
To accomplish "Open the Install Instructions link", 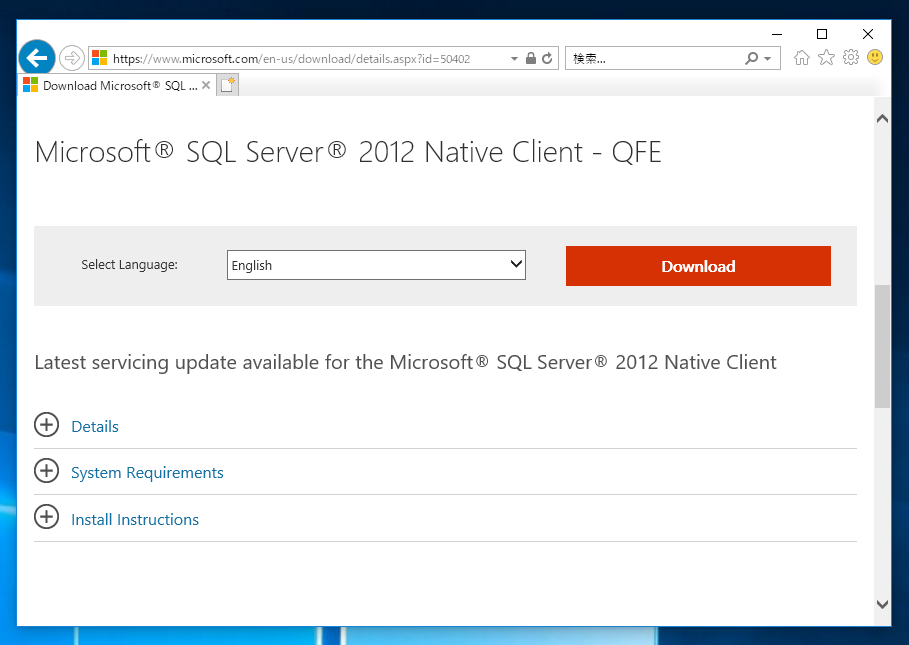I will 135,520.
